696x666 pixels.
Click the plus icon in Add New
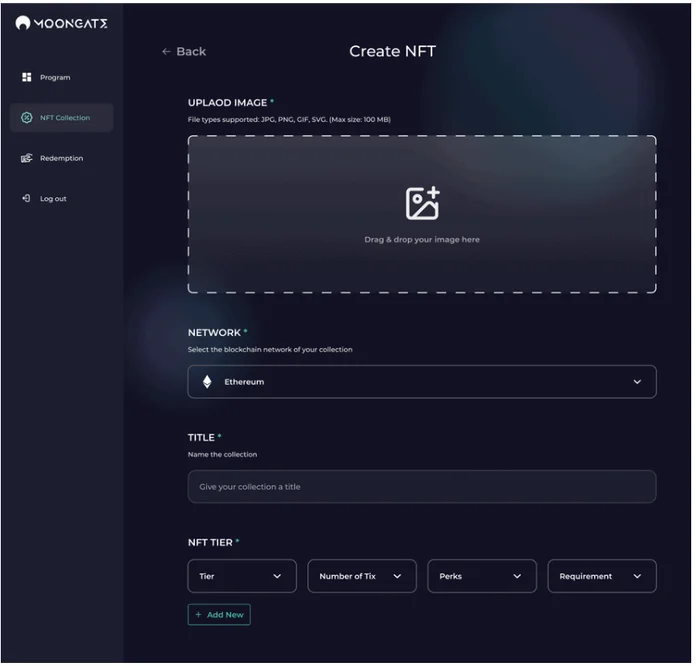point(198,615)
